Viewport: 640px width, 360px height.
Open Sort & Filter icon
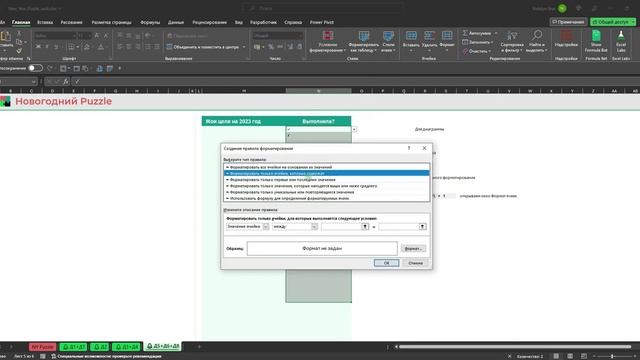pos(512,36)
